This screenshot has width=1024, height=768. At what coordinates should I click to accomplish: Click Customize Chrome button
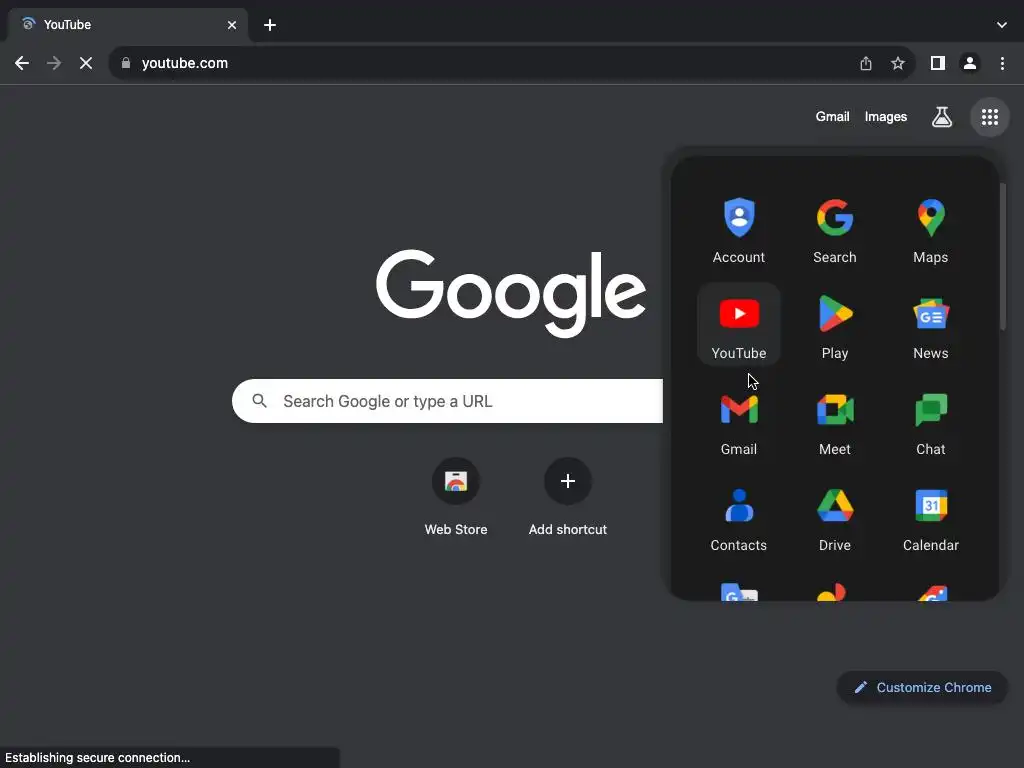tap(922, 688)
